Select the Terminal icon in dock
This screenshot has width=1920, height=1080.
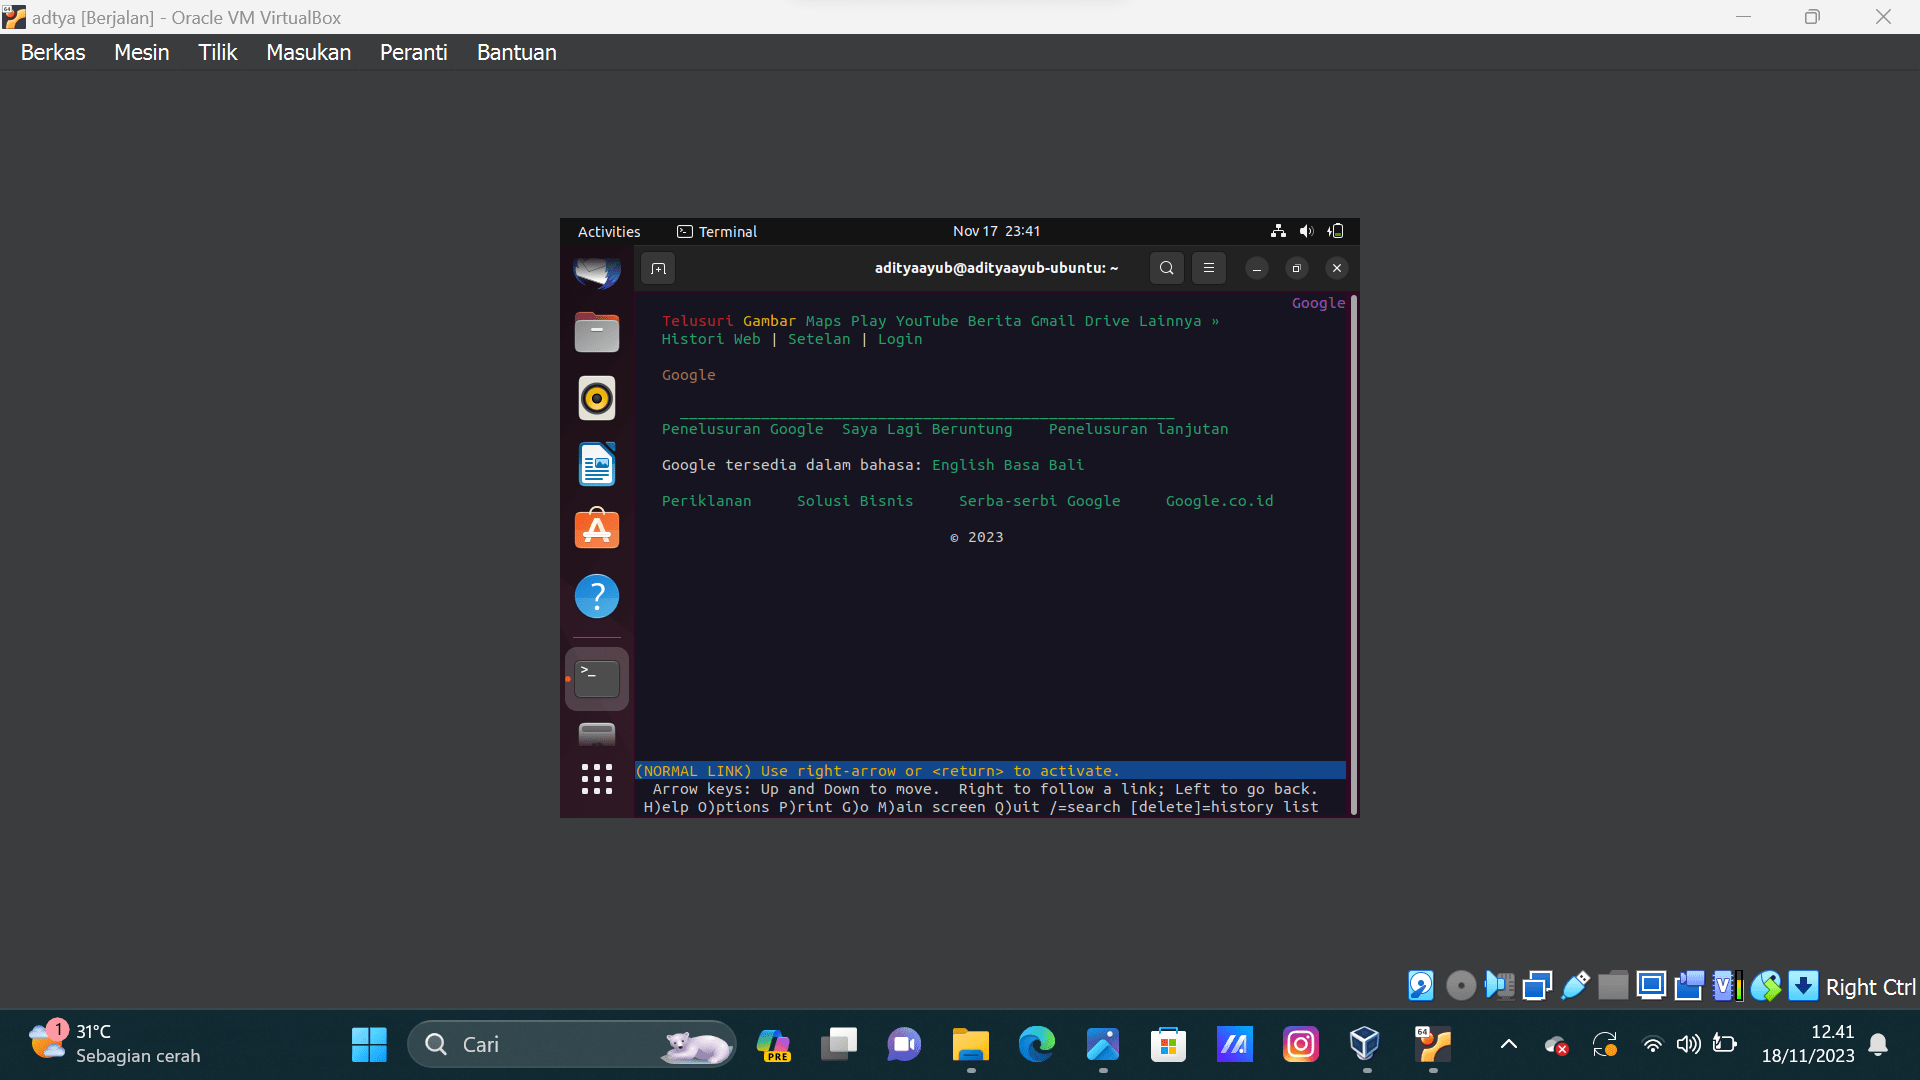pyautogui.click(x=597, y=679)
